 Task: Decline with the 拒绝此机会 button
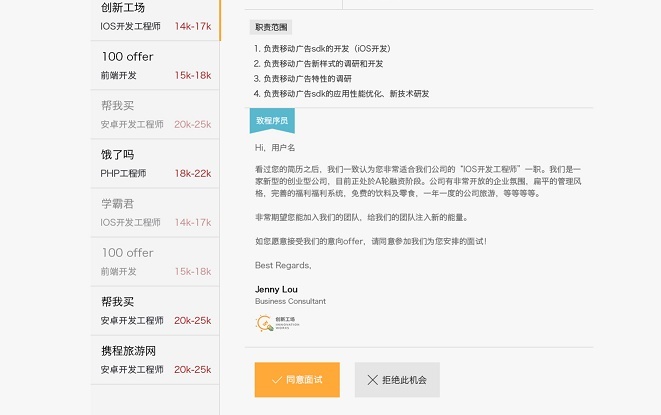[x=397, y=380]
